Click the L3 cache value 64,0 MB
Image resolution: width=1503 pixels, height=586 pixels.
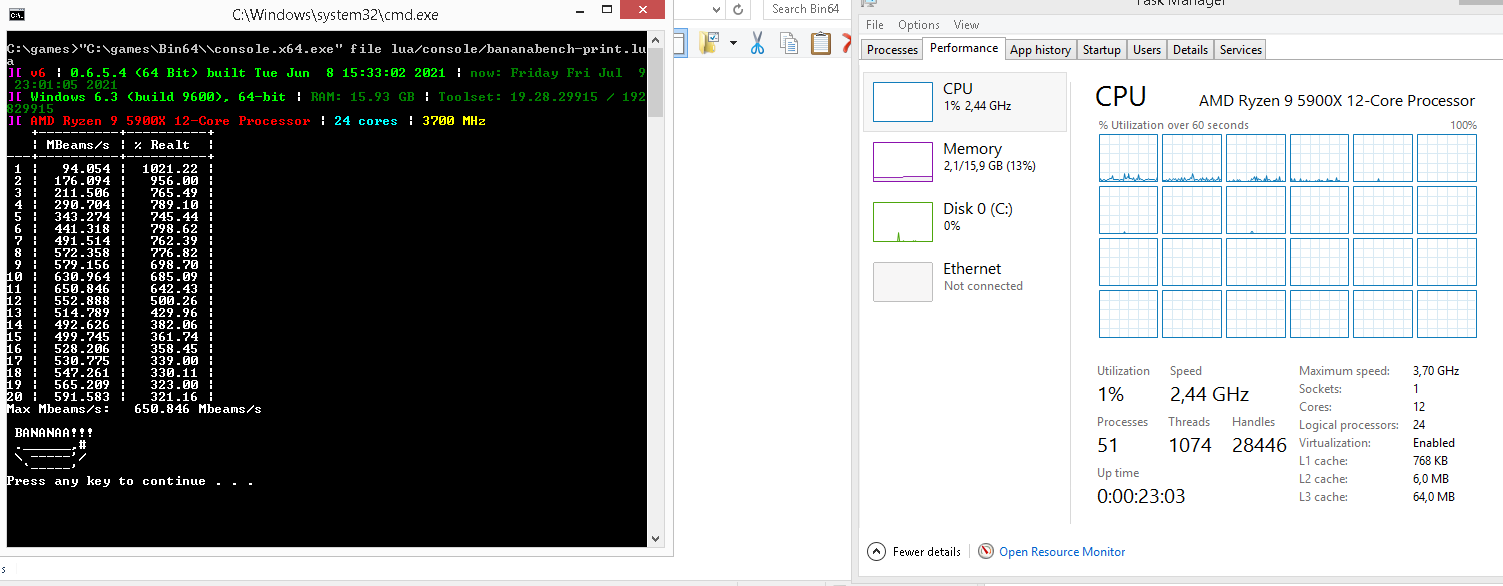[x=1433, y=497]
